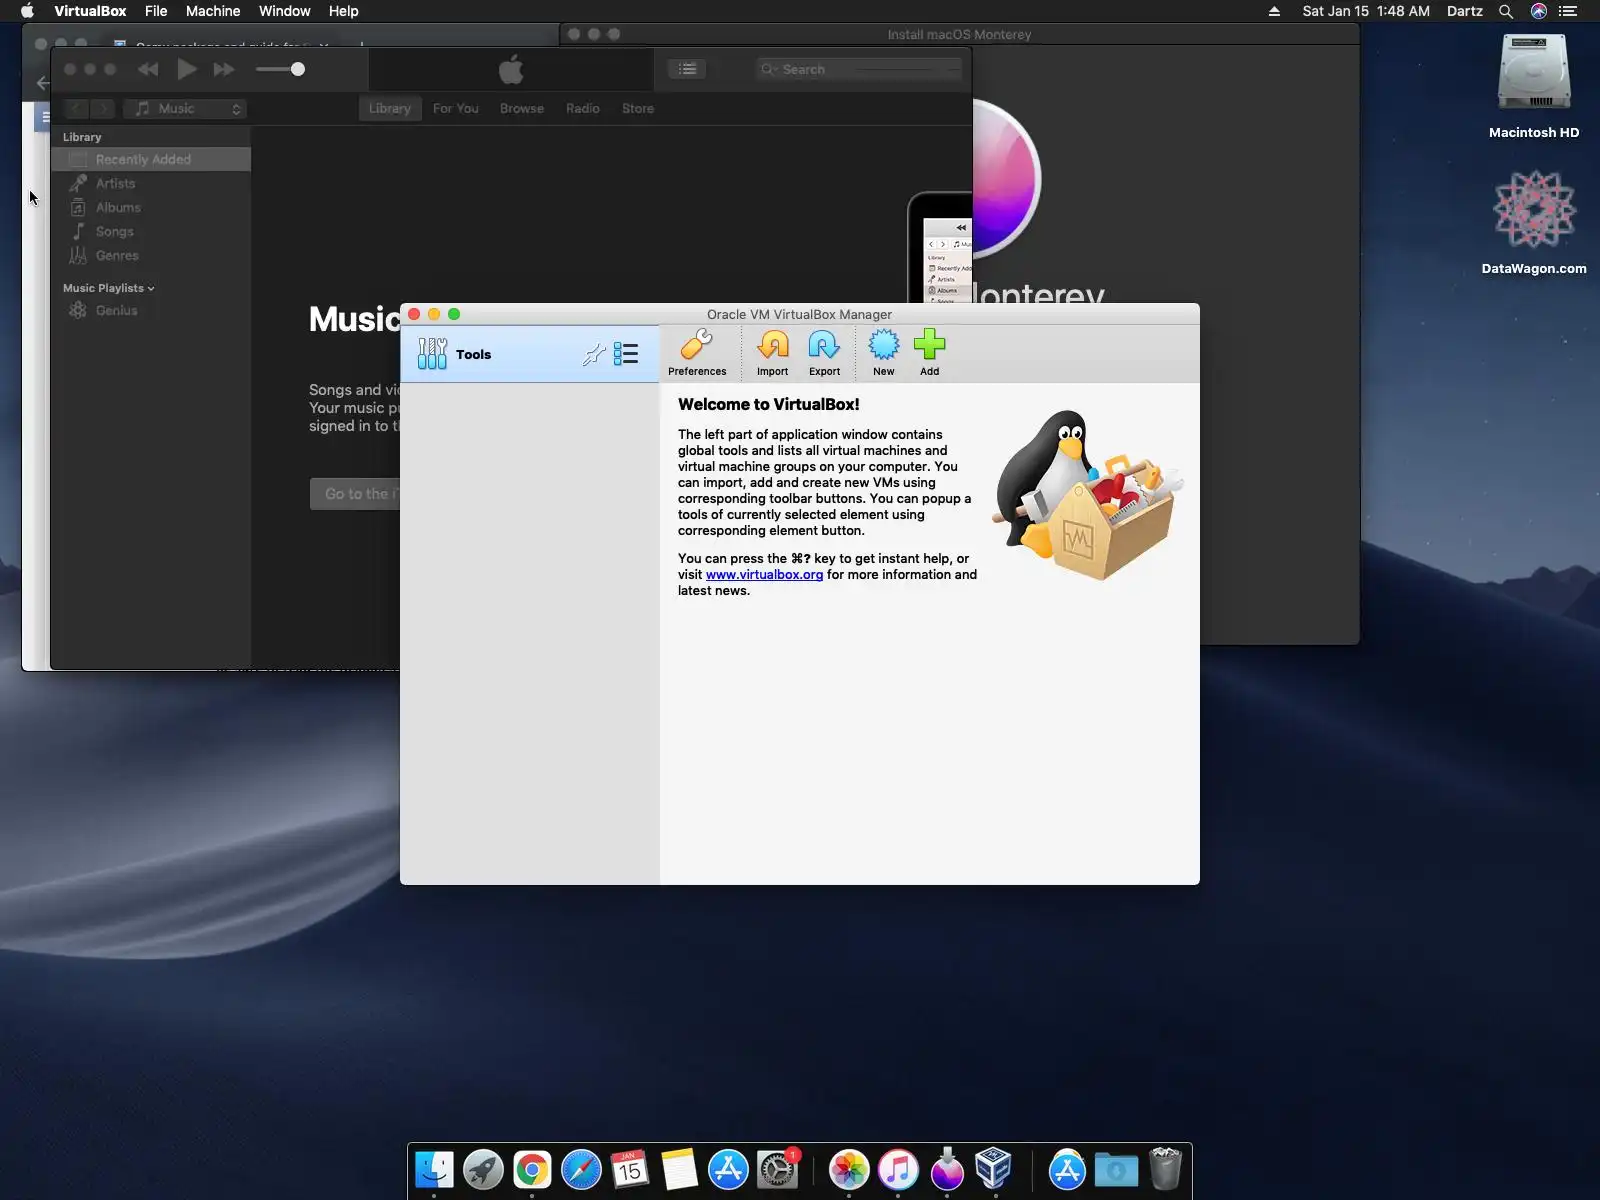This screenshot has height=1200, width=1600.
Task: Open Install macOS Monterey from the Dock
Action: [947, 1169]
